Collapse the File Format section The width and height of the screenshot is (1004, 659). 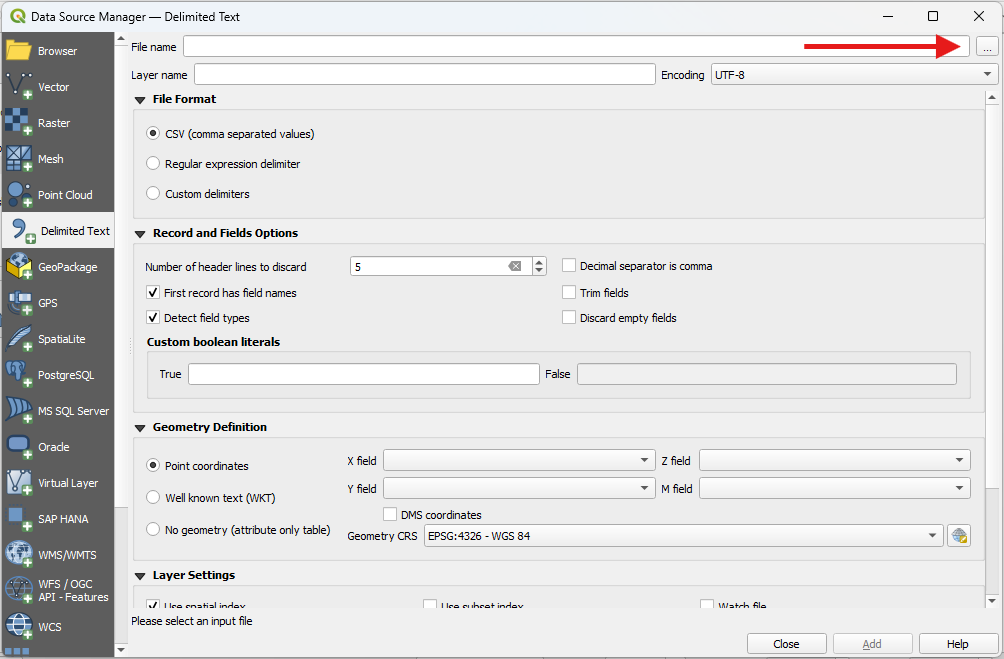click(140, 100)
